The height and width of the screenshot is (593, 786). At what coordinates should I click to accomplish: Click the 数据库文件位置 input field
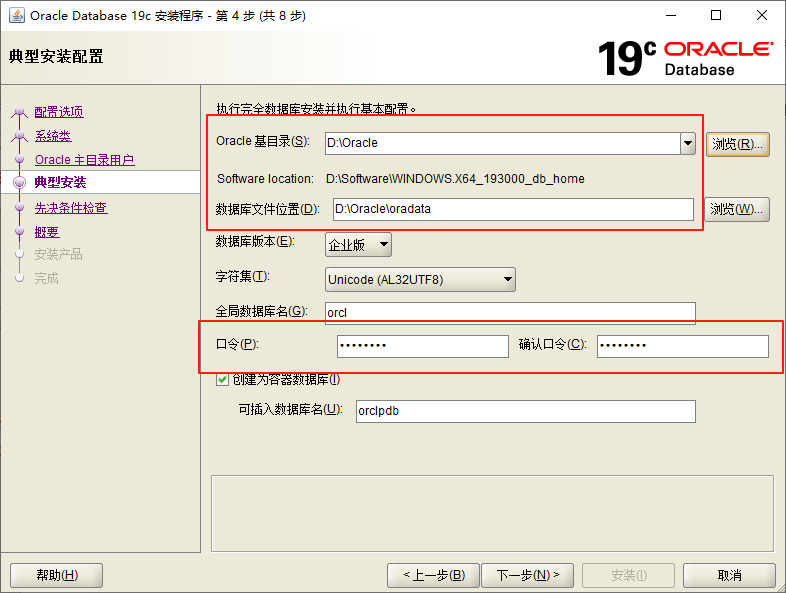coord(513,209)
